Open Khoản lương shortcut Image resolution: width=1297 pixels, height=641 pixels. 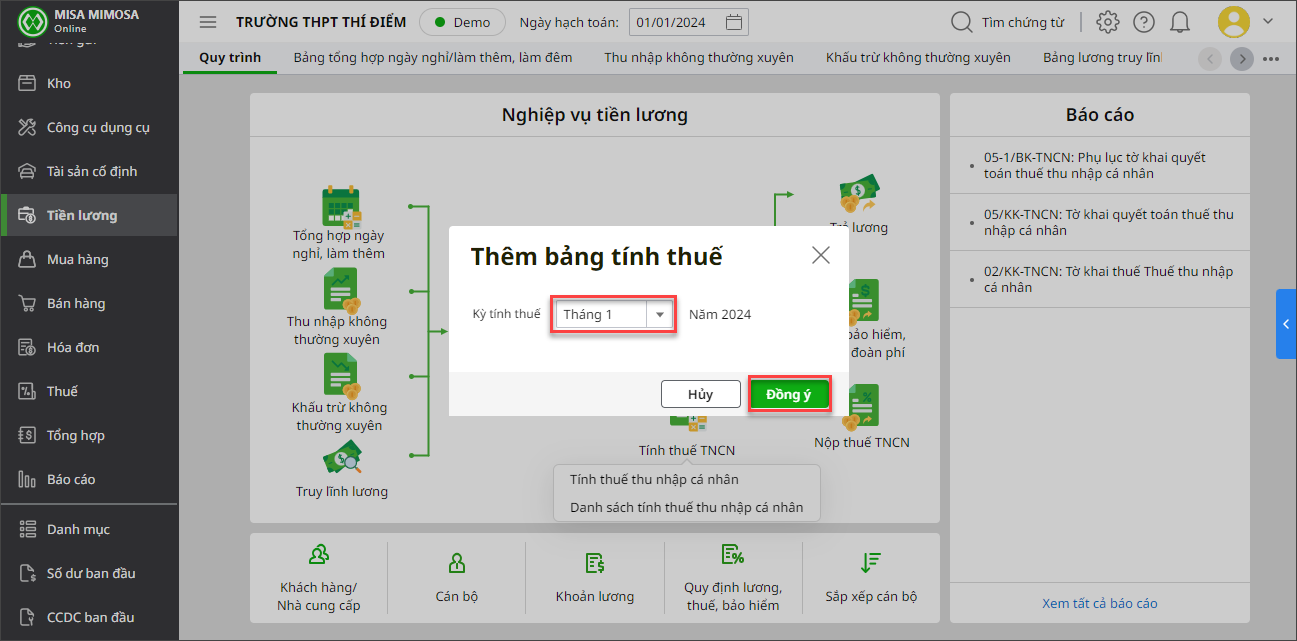(595, 578)
